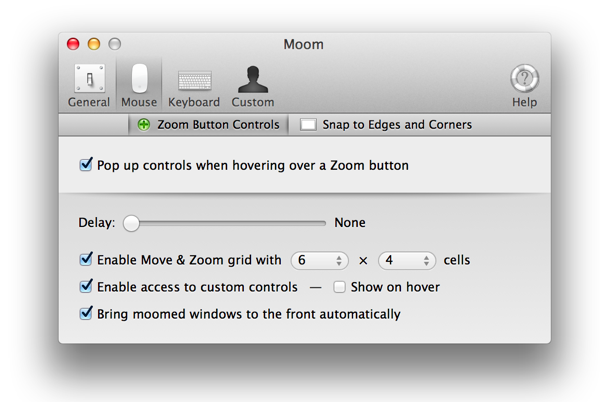Close the Moom window with red button
Viewport: 600px width, 402px height.
click(x=73, y=44)
